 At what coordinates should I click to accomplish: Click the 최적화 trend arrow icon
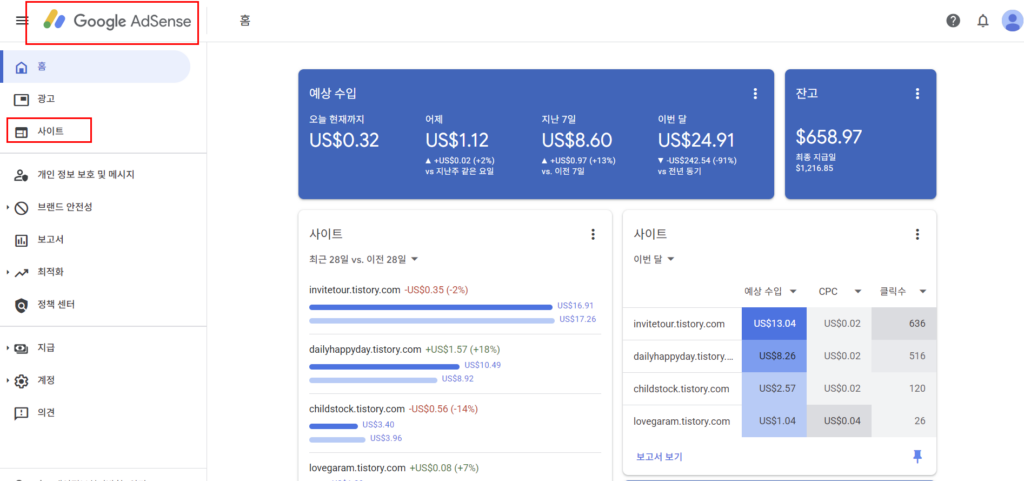pos(22,272)
